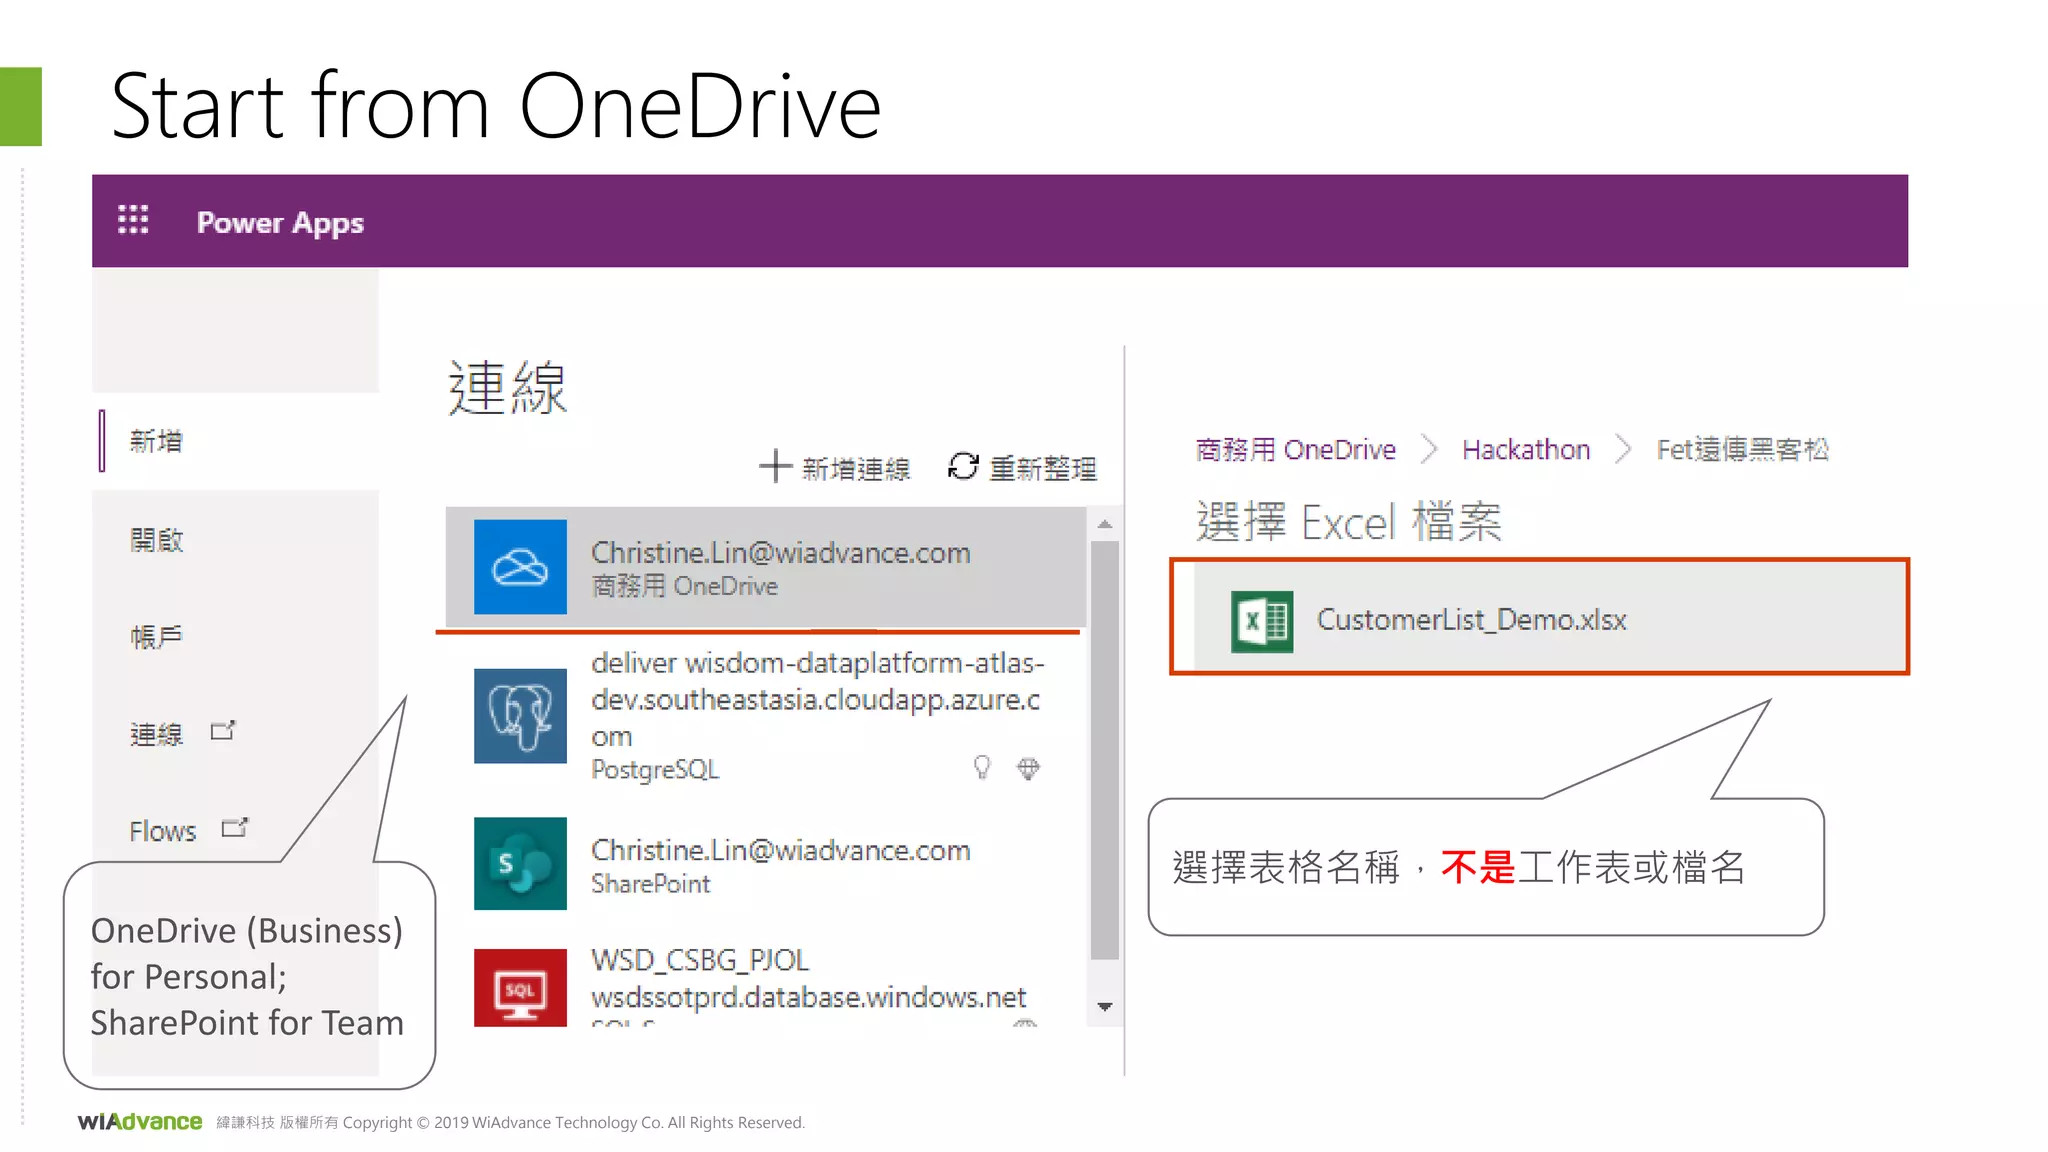This screenshot has height=1152, width=2048.
Task: Select Christine.Lin SharePoint connection
Action: pyautogui.click(x=766, y=864)
